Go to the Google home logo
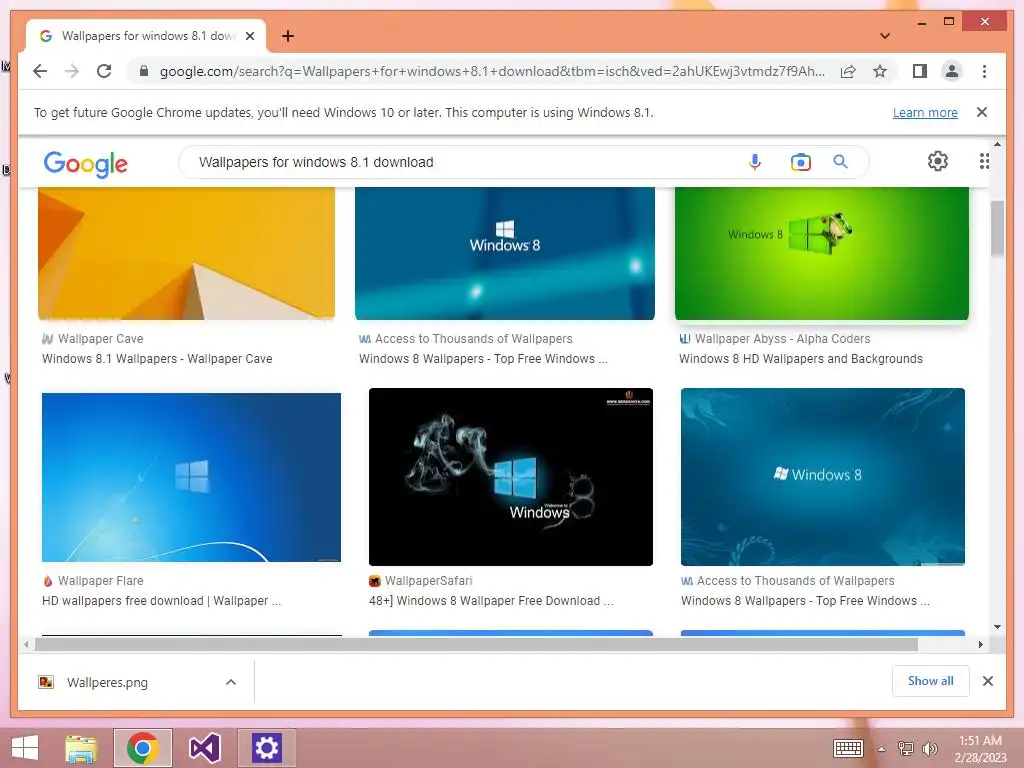Screen dimensions: 1024x768 click(x=86, y=163)
